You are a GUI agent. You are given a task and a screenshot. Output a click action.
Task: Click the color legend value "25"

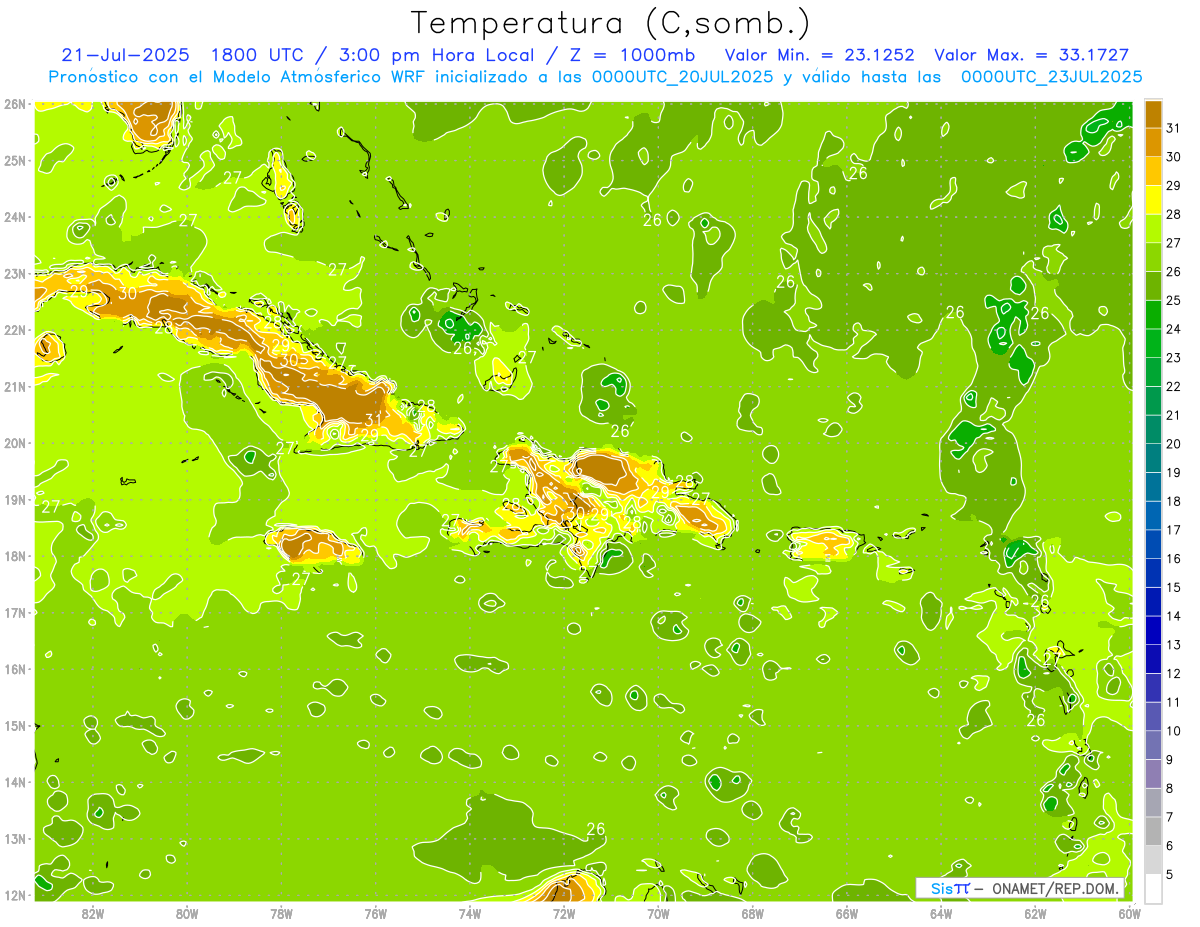click(x=1174, y=300)
